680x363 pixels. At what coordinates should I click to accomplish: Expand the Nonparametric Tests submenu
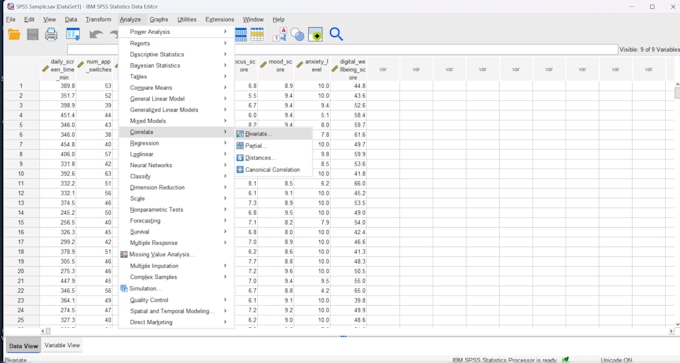coord(176,209)
